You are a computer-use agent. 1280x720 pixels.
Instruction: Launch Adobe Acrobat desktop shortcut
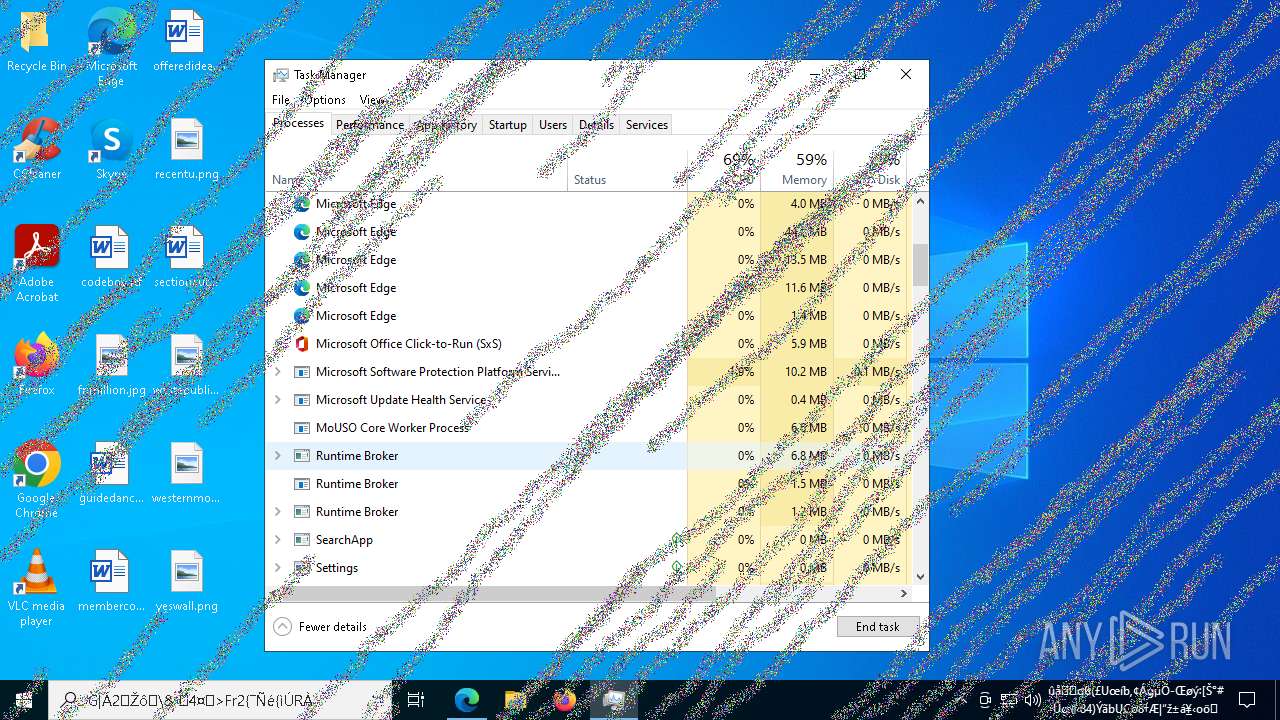tap(37, 264)
